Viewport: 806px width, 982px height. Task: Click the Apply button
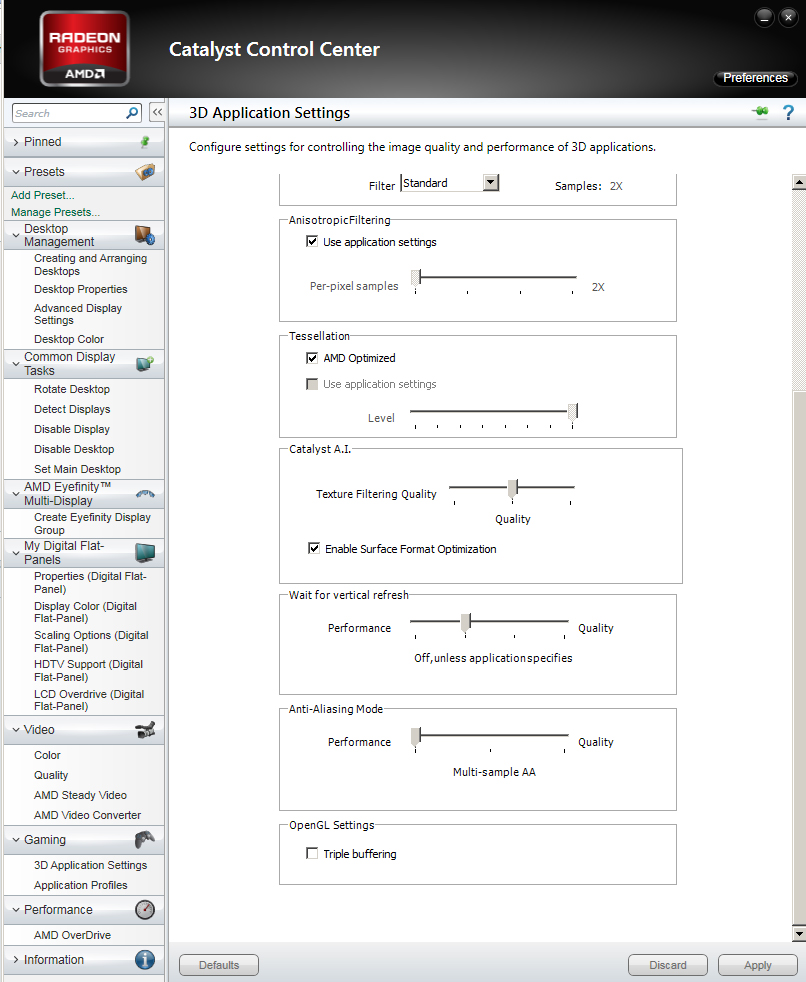(757, 965)
